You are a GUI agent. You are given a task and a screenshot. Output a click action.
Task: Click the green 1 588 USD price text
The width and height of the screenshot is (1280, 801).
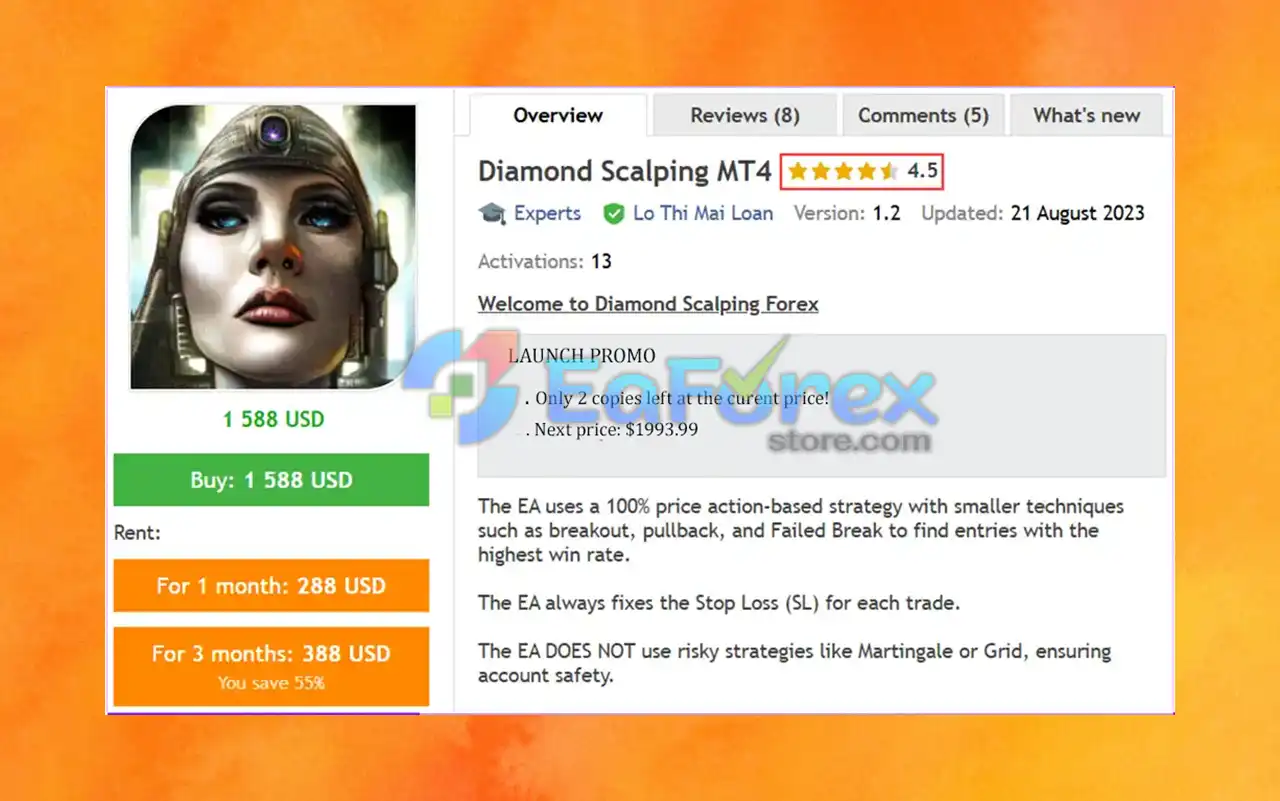pos(273,419)
